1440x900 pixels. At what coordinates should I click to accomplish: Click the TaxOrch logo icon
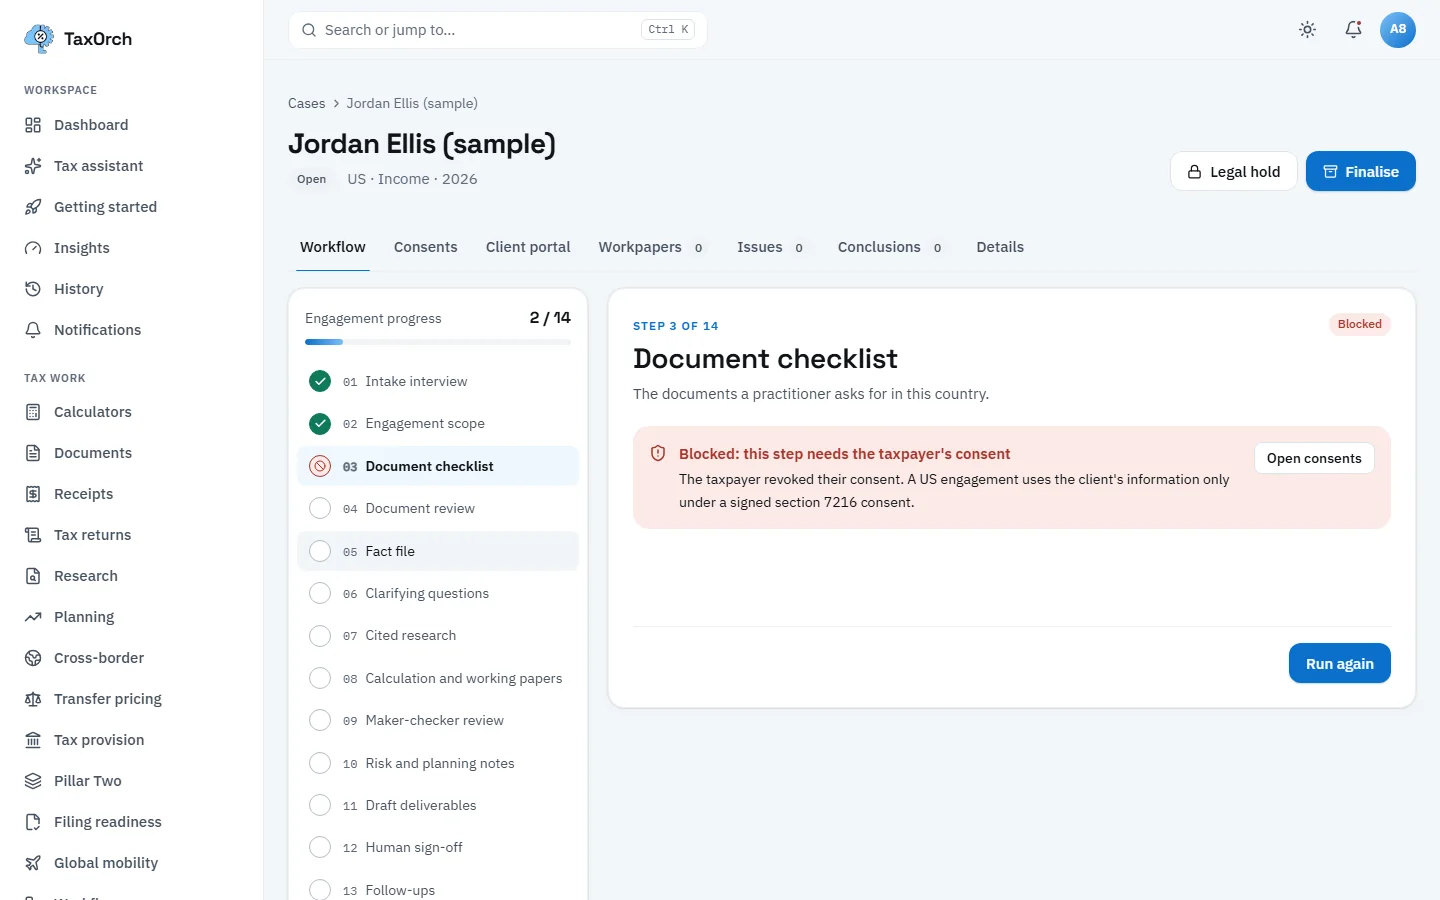[39, 38]
